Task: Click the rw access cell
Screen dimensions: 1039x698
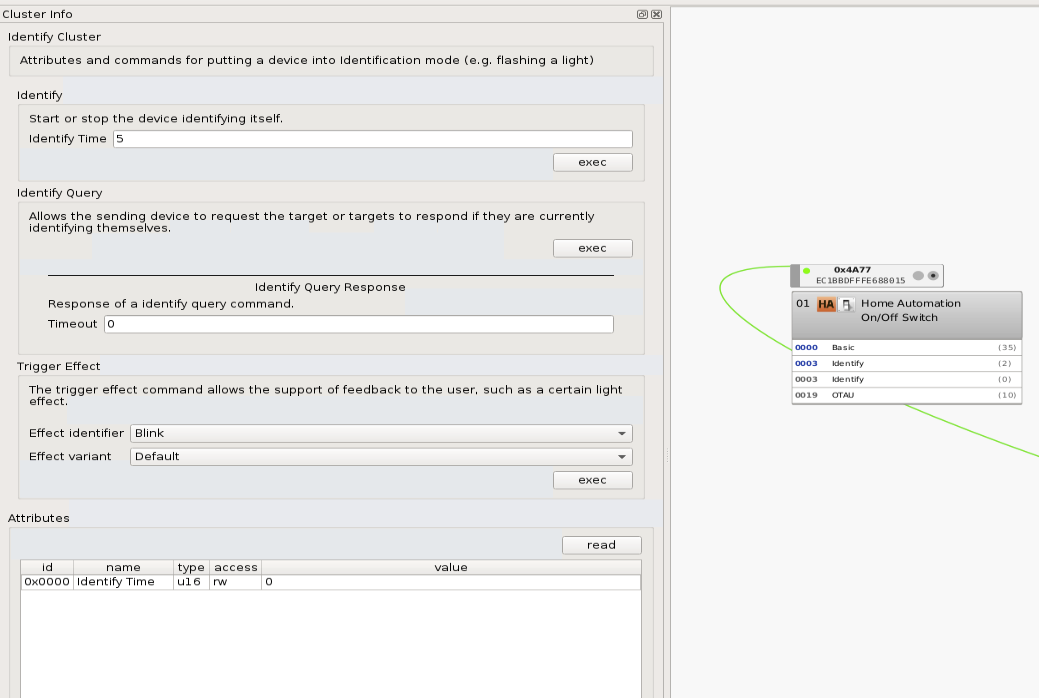Action: click(x=235, y=582)
